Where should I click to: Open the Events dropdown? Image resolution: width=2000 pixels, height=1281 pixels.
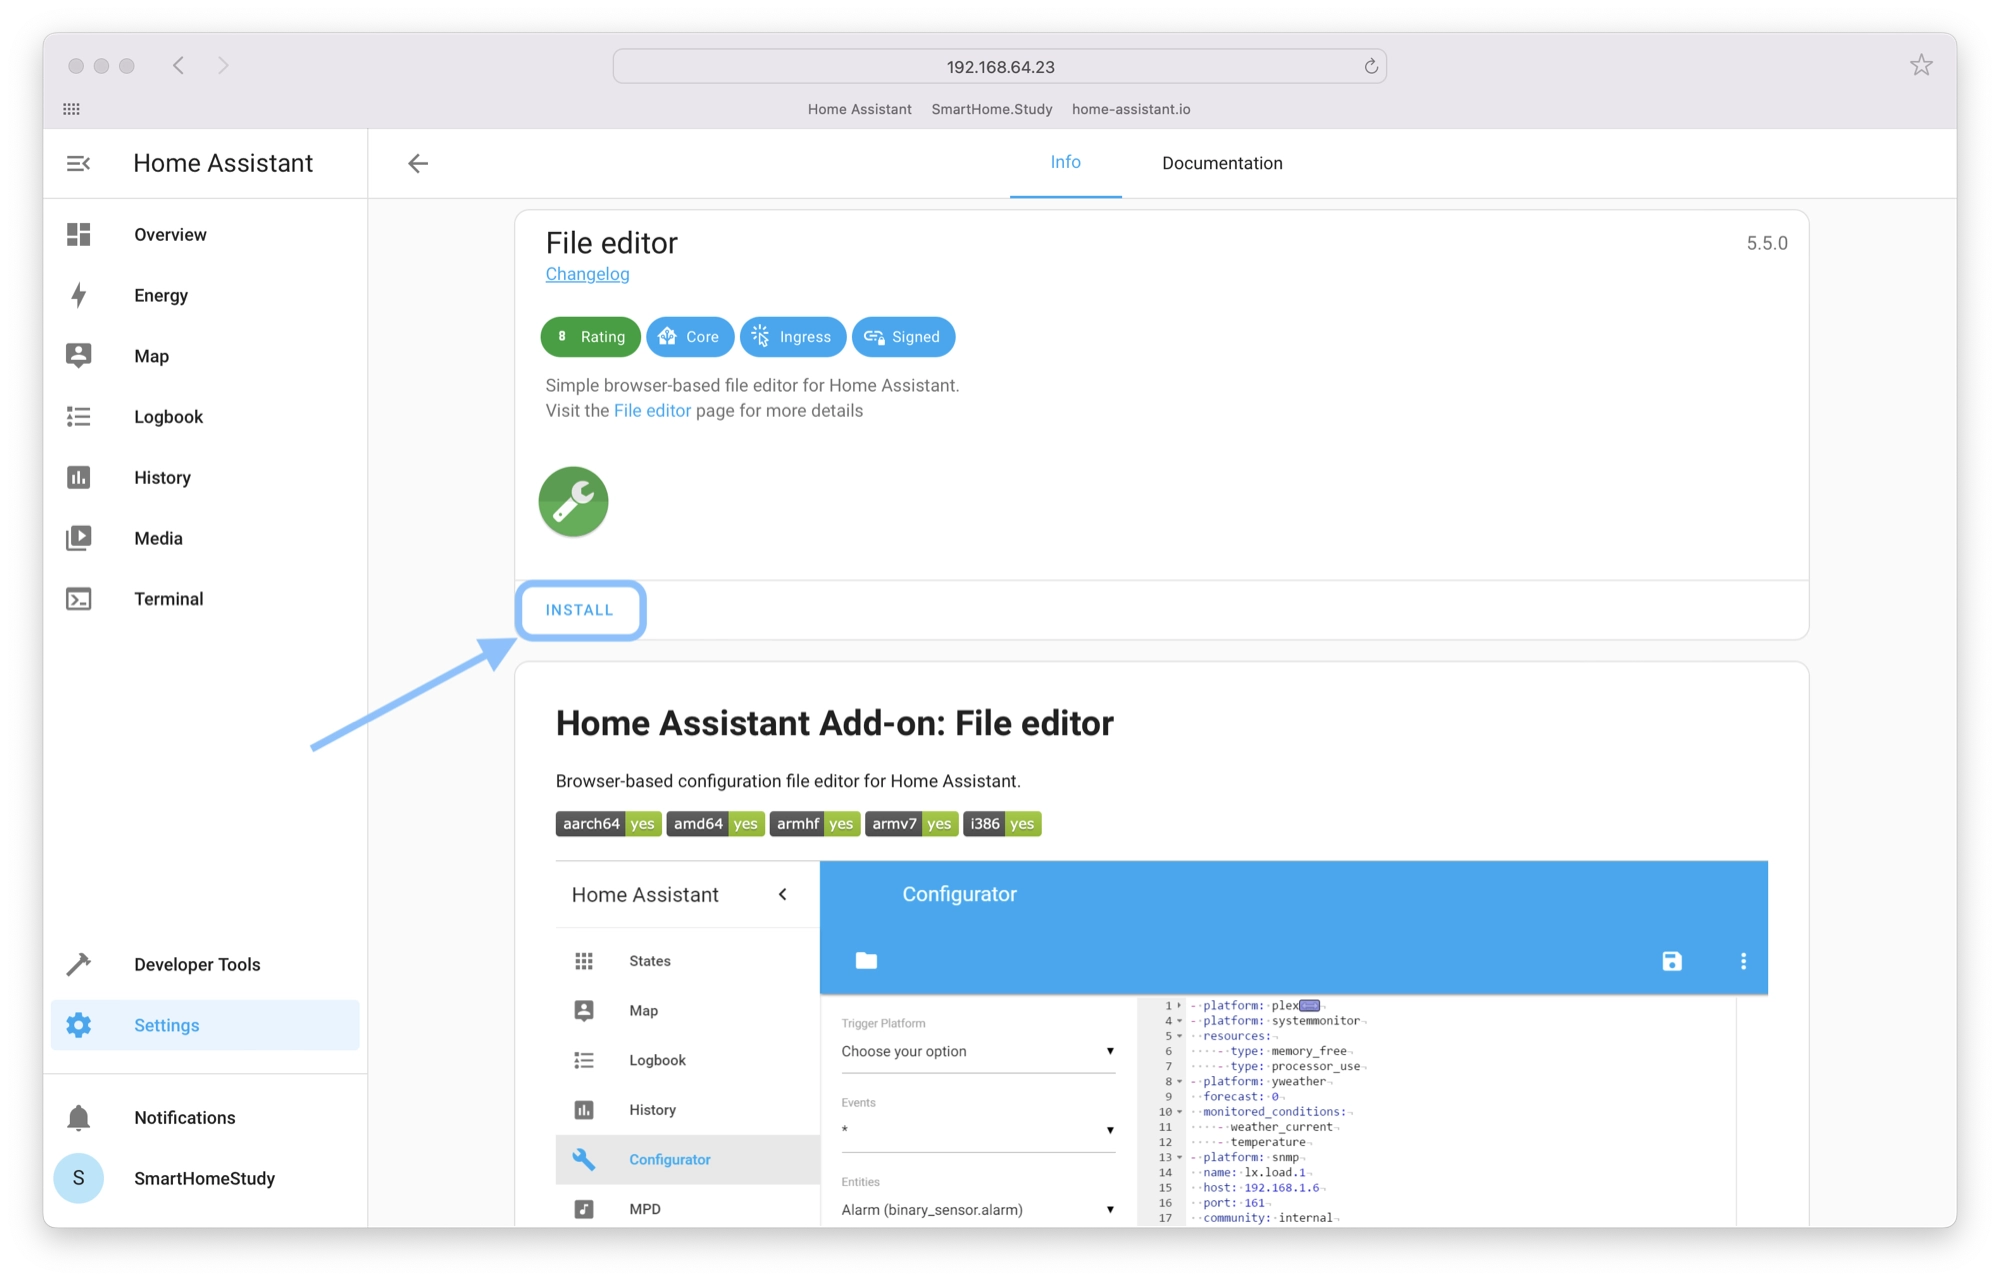978,1130
